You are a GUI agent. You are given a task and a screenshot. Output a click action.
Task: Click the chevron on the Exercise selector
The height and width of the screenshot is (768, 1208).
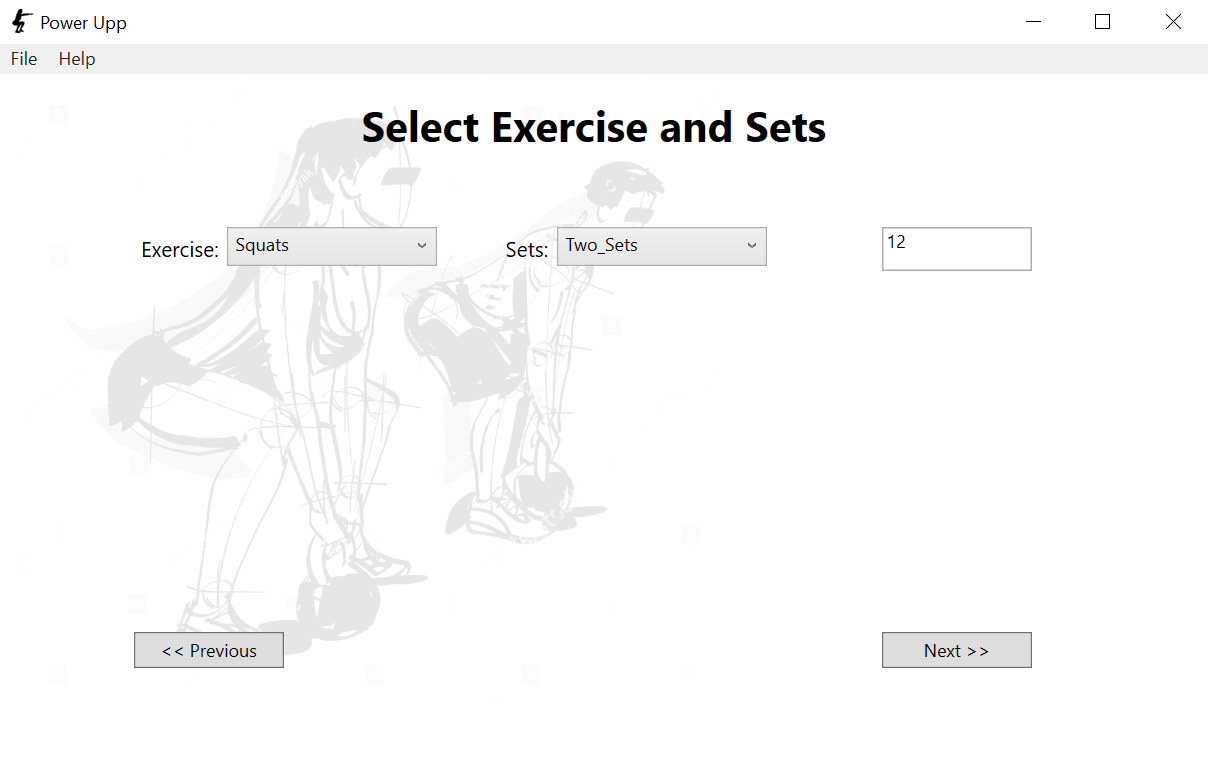click(424, 246)
